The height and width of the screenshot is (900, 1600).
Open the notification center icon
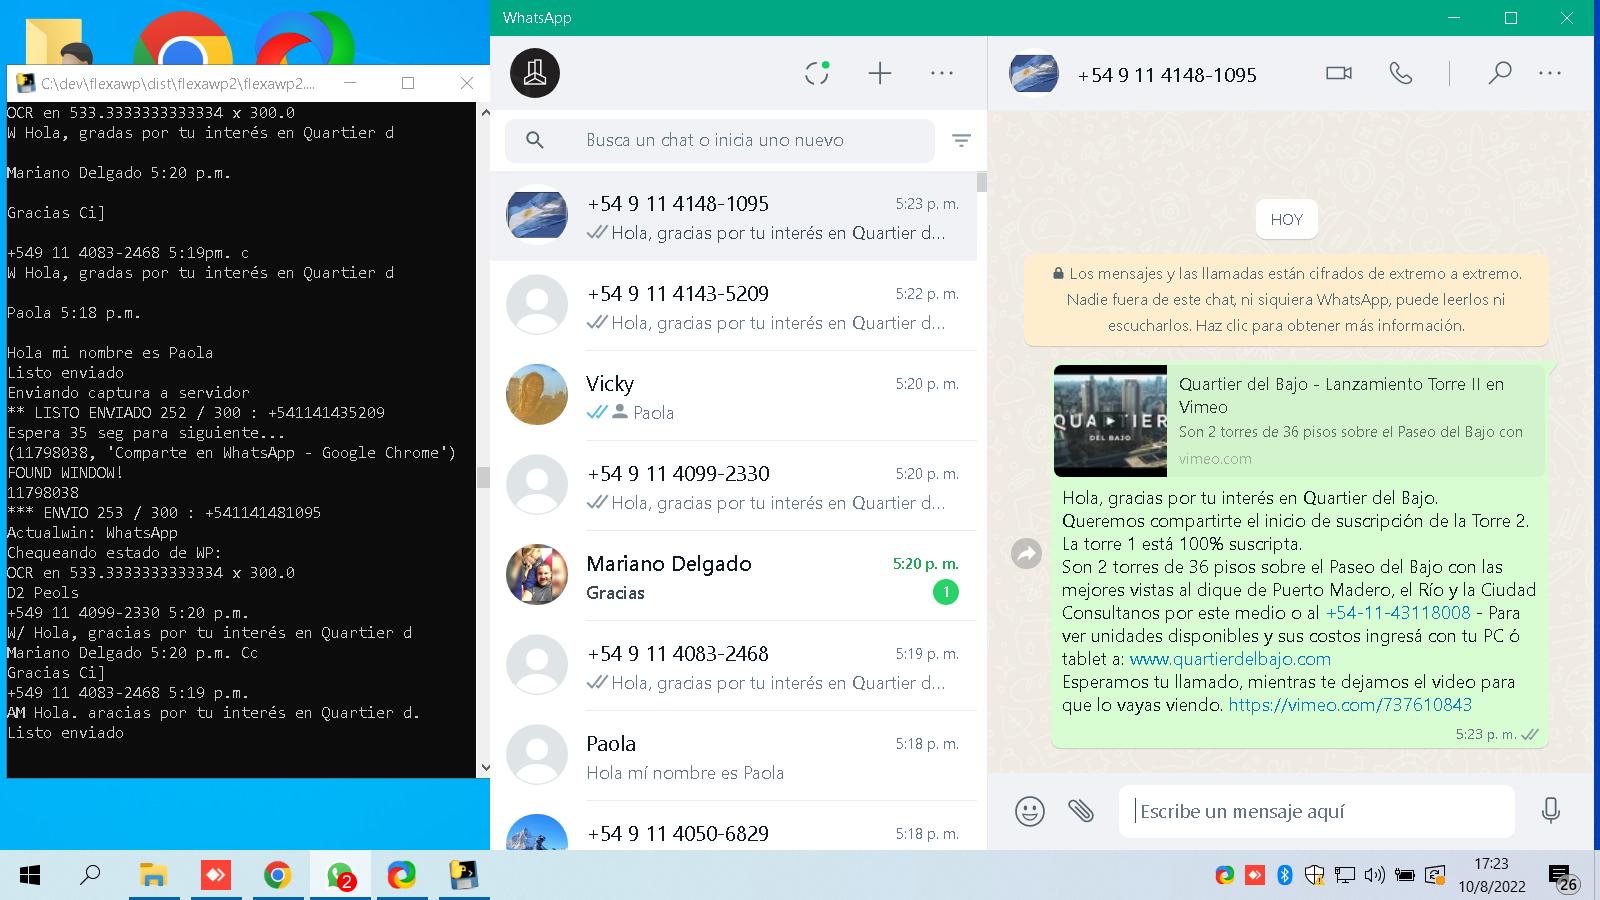[1561, 878]
